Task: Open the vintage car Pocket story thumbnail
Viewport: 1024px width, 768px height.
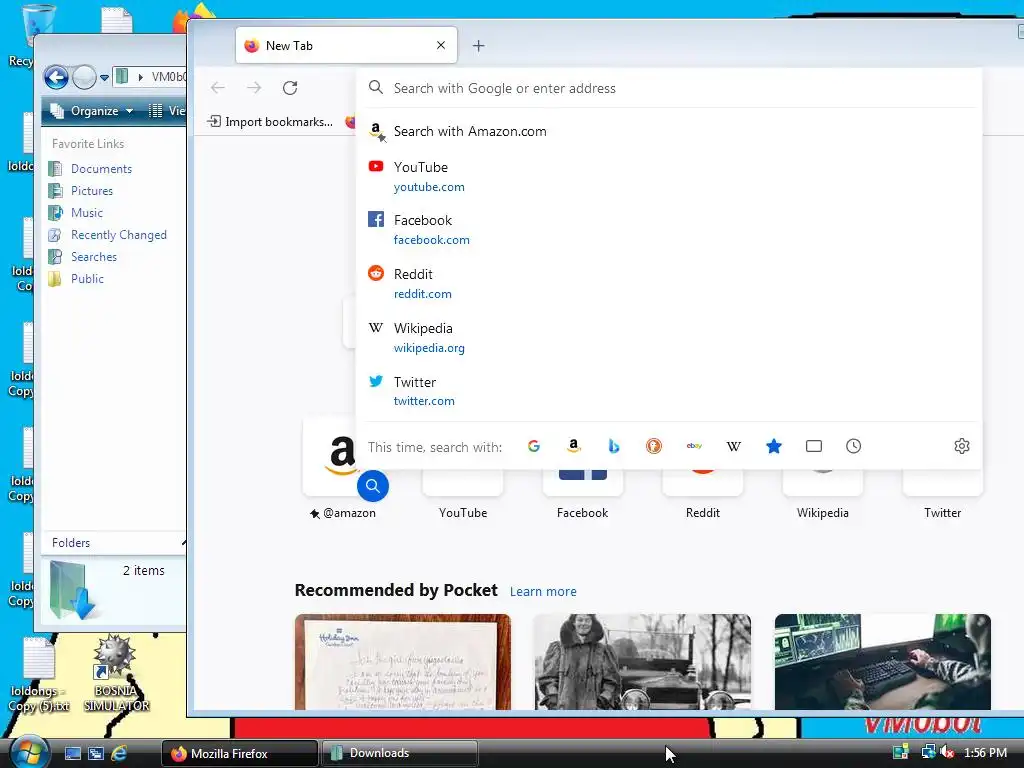Action: [643, 662]
